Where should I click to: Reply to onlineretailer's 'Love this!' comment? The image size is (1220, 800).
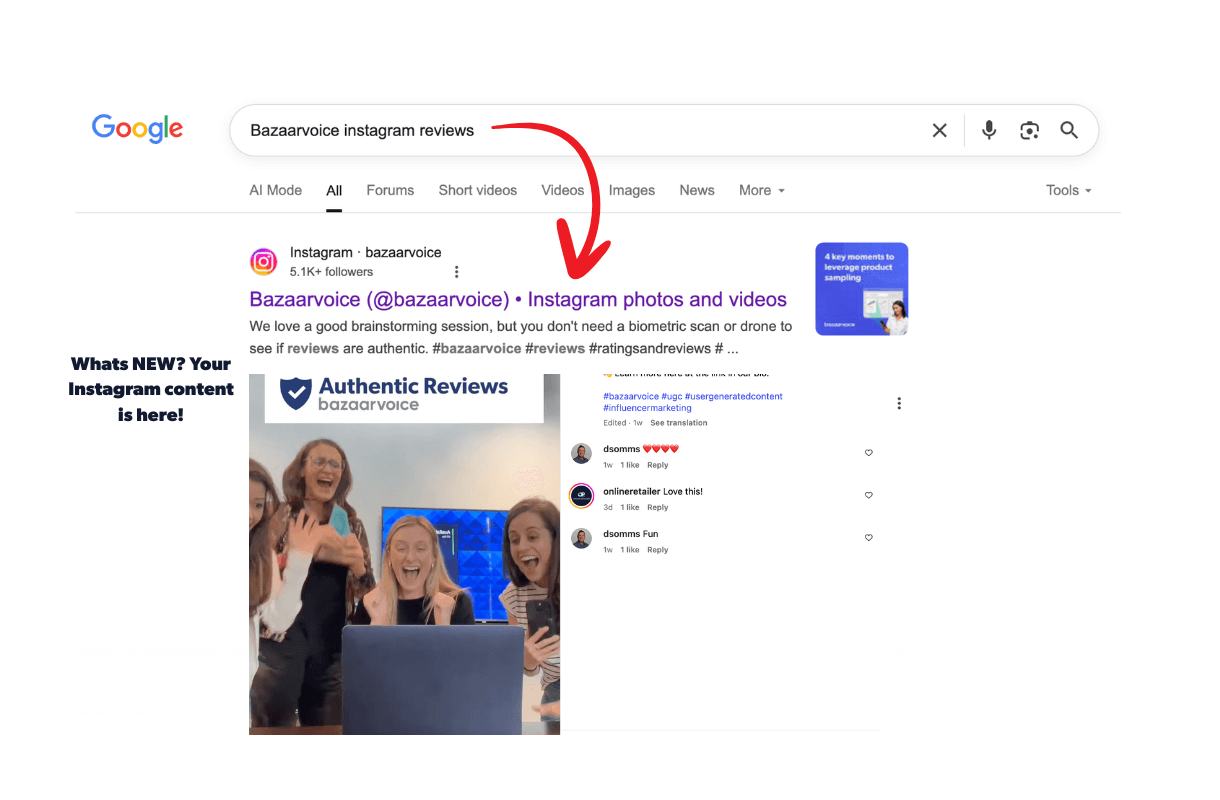657,507
